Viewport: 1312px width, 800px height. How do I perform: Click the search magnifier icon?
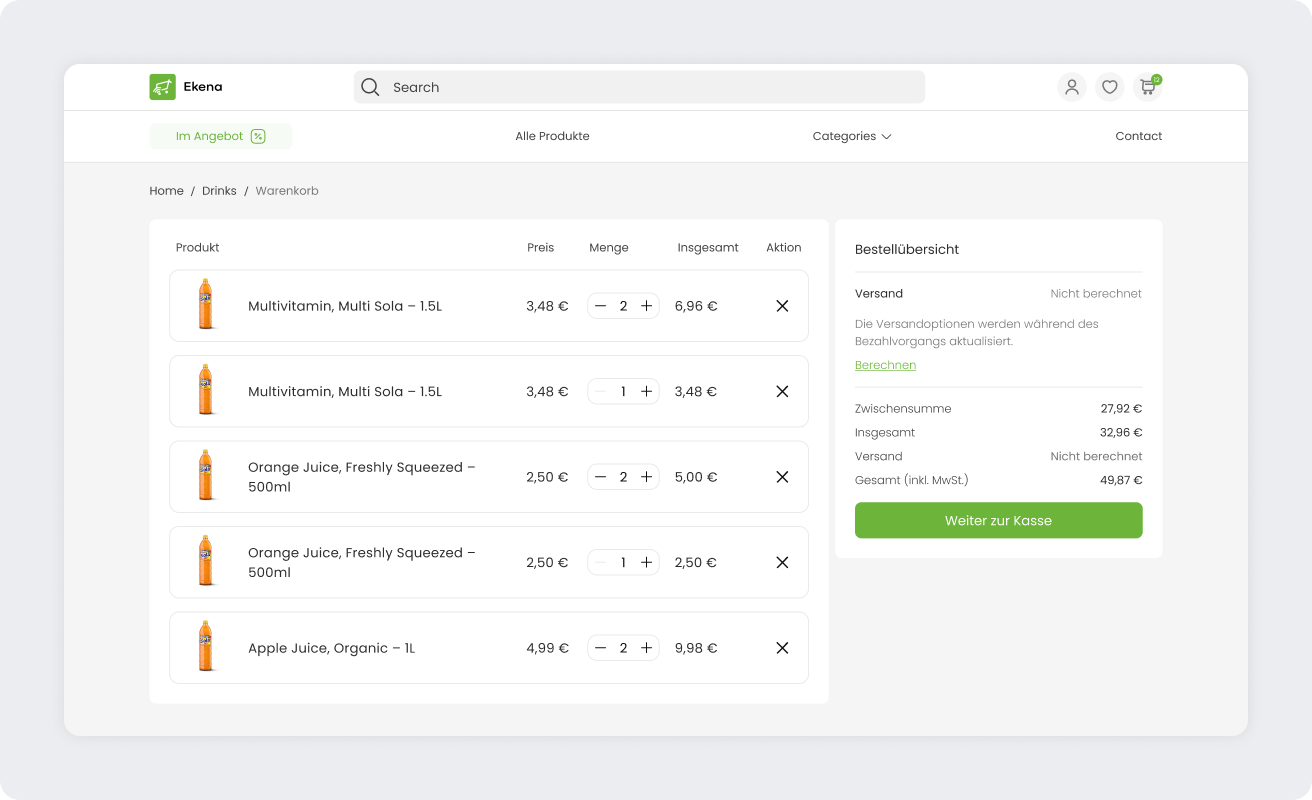tap(370, 87)
